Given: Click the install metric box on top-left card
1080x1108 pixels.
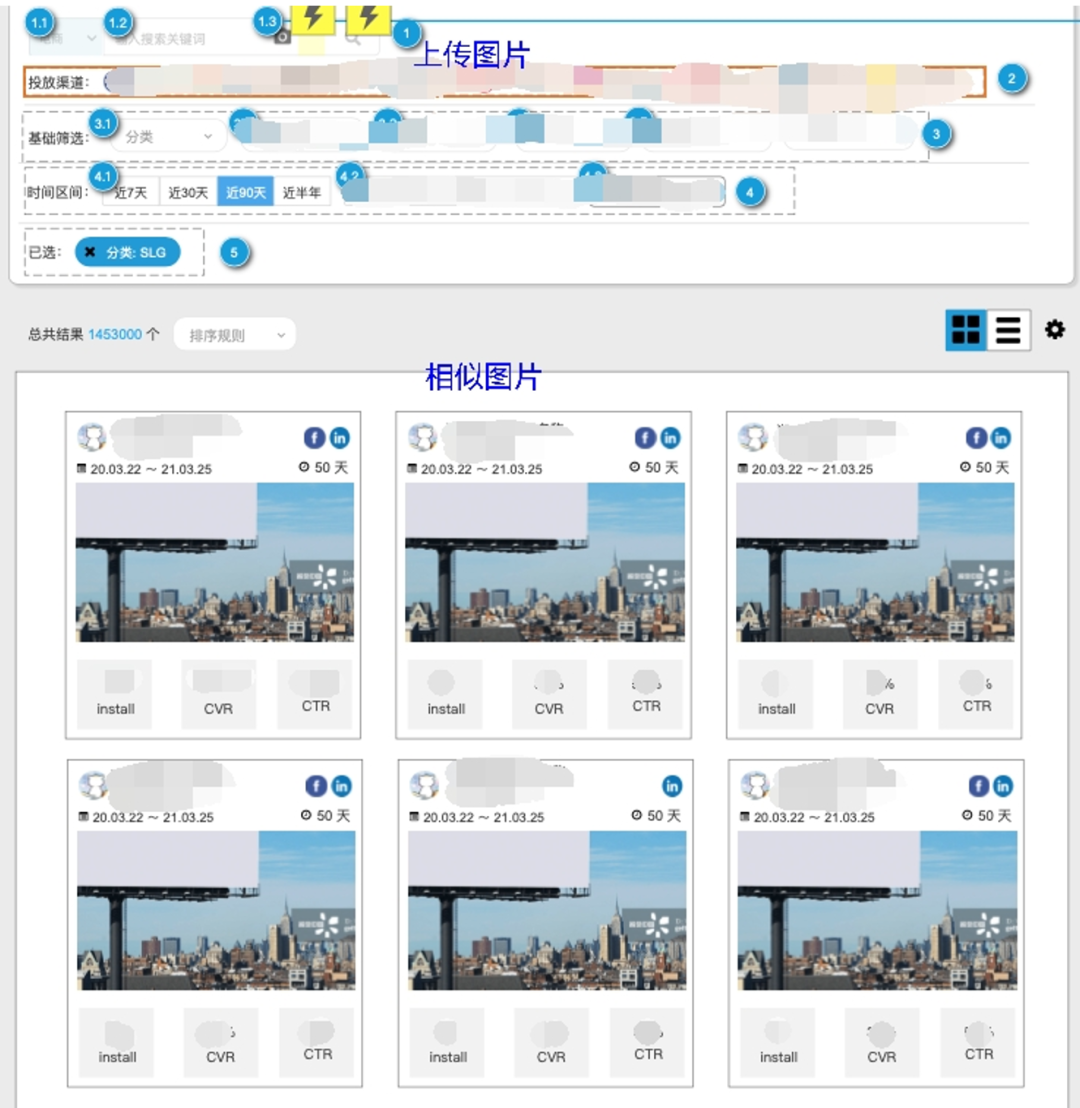Looking at the screenshot, I should (115, 694).
